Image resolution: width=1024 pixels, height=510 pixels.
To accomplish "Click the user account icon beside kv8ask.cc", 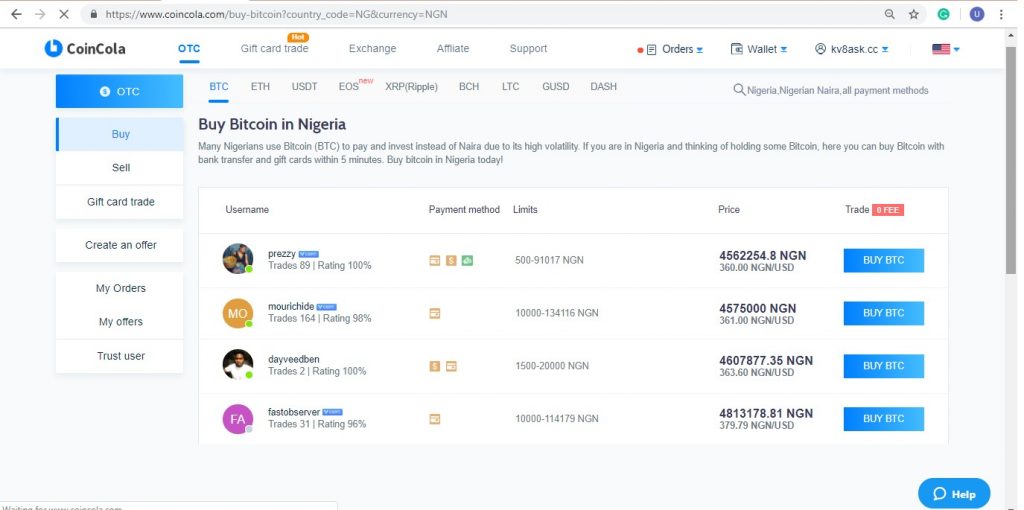I will pos(820,49).
